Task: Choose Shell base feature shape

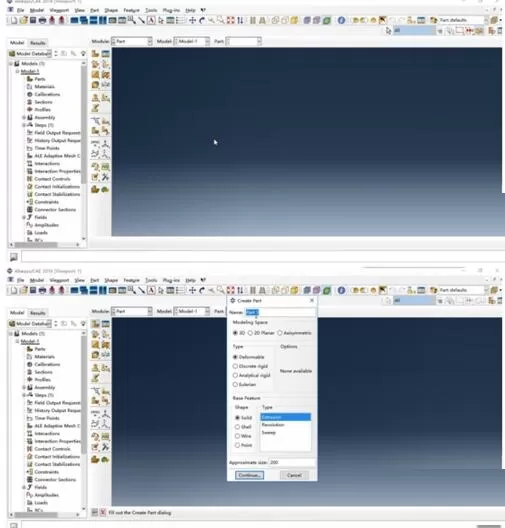Action: pyautogui.click(x=237, y=427)
